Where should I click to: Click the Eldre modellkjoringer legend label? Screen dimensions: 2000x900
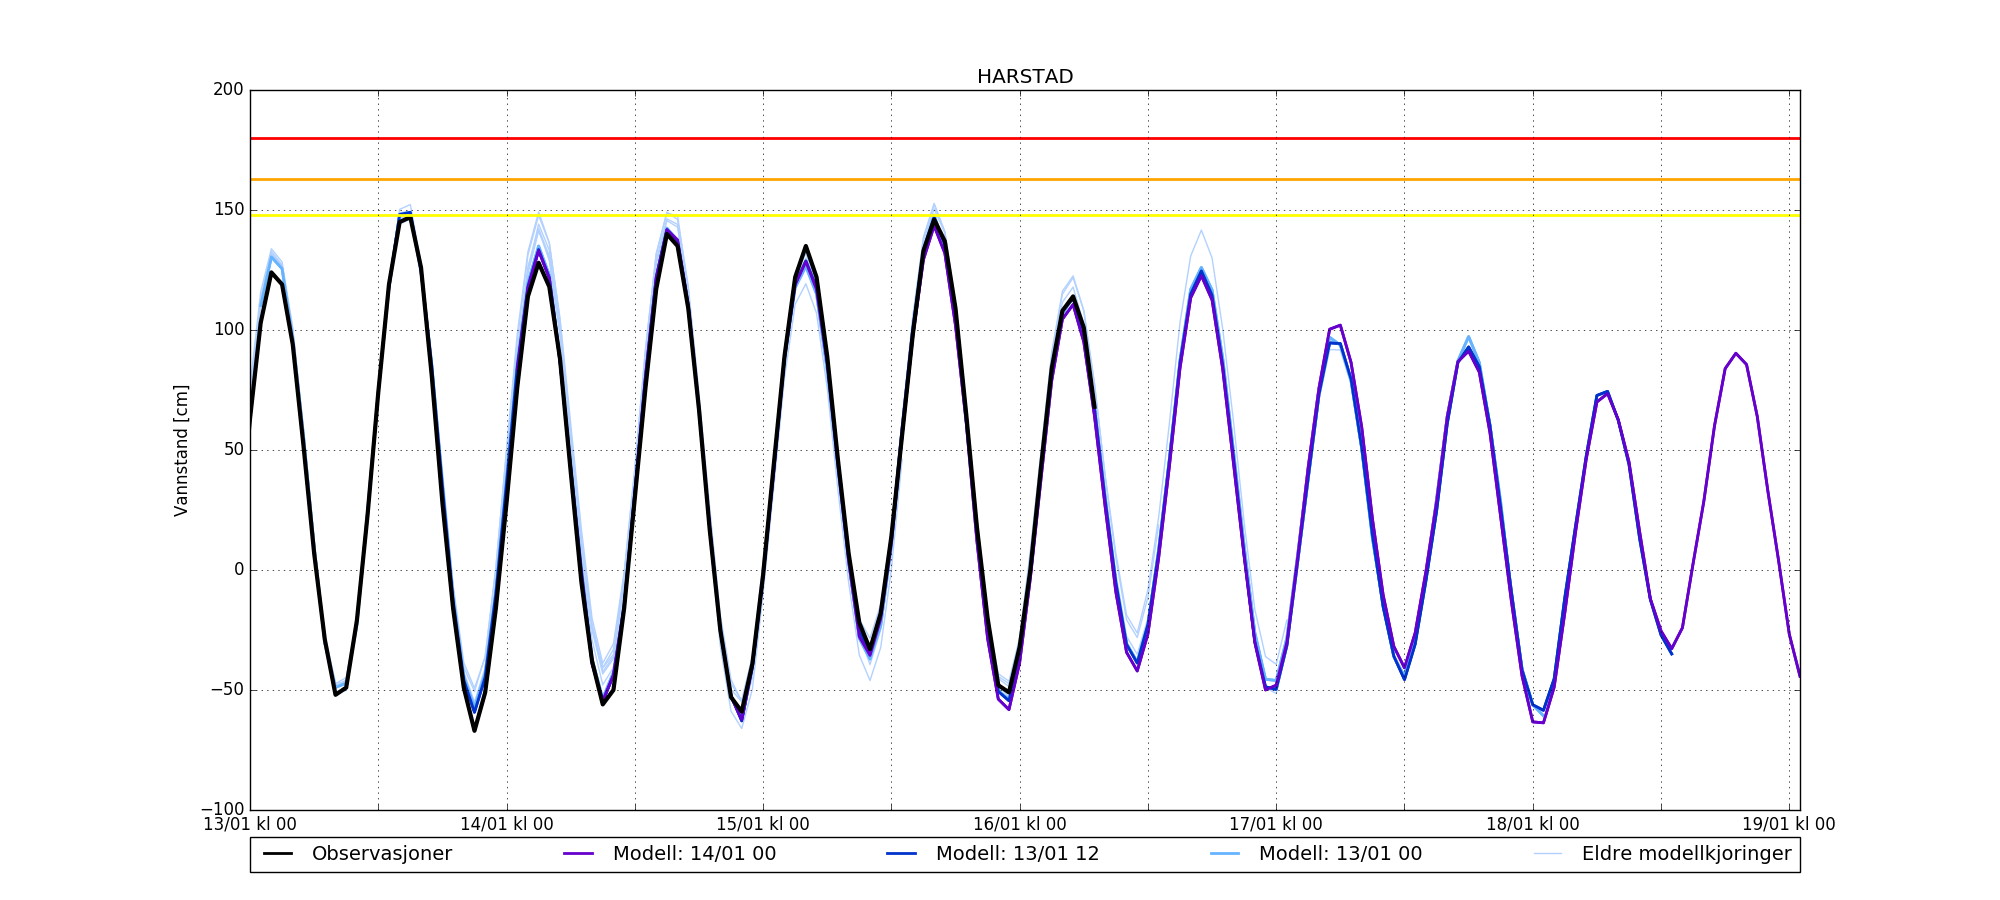tap(1687, 854)
